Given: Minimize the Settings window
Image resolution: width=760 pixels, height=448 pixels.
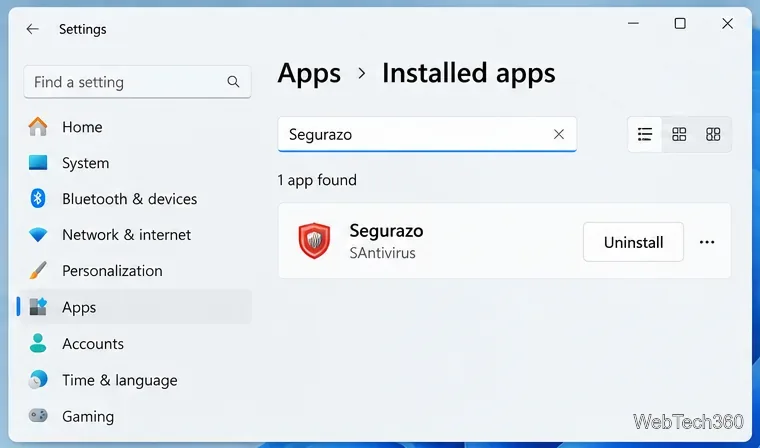Looking at the screenshot, I should pyautogui.click(x=633, y=23).
